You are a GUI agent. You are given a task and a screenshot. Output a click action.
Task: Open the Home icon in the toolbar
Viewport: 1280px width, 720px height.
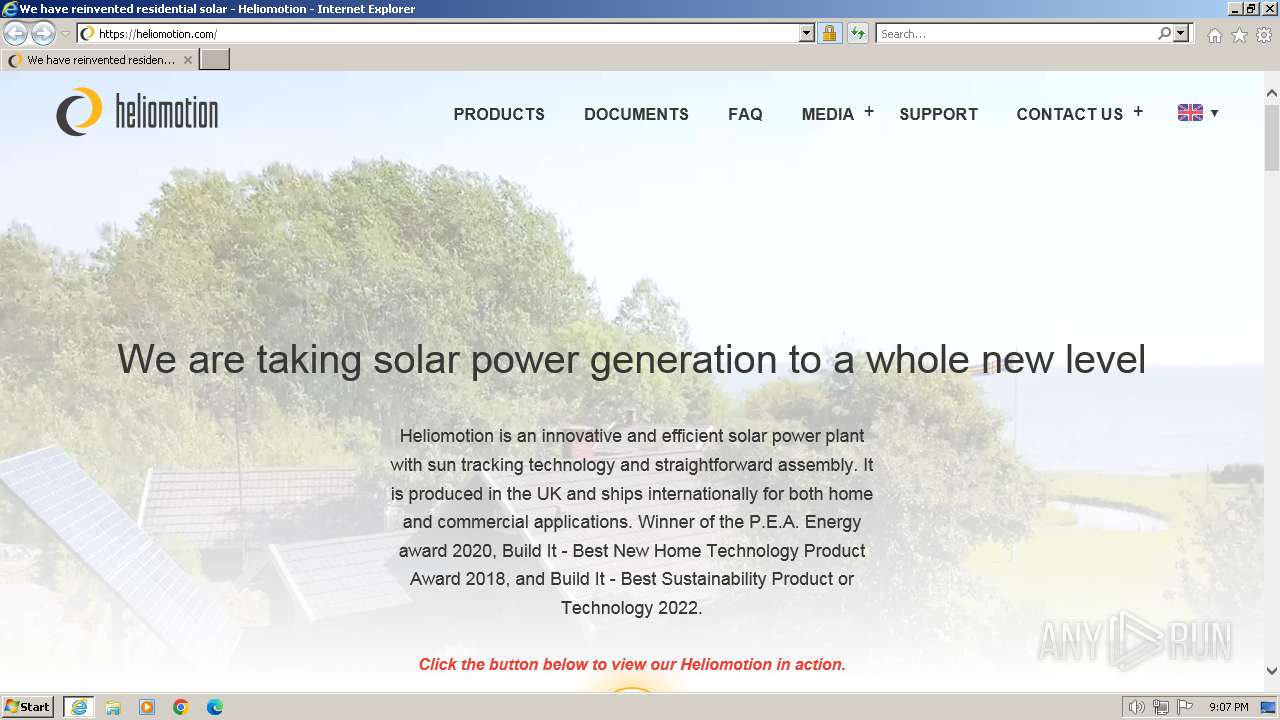coord(1214,35)
